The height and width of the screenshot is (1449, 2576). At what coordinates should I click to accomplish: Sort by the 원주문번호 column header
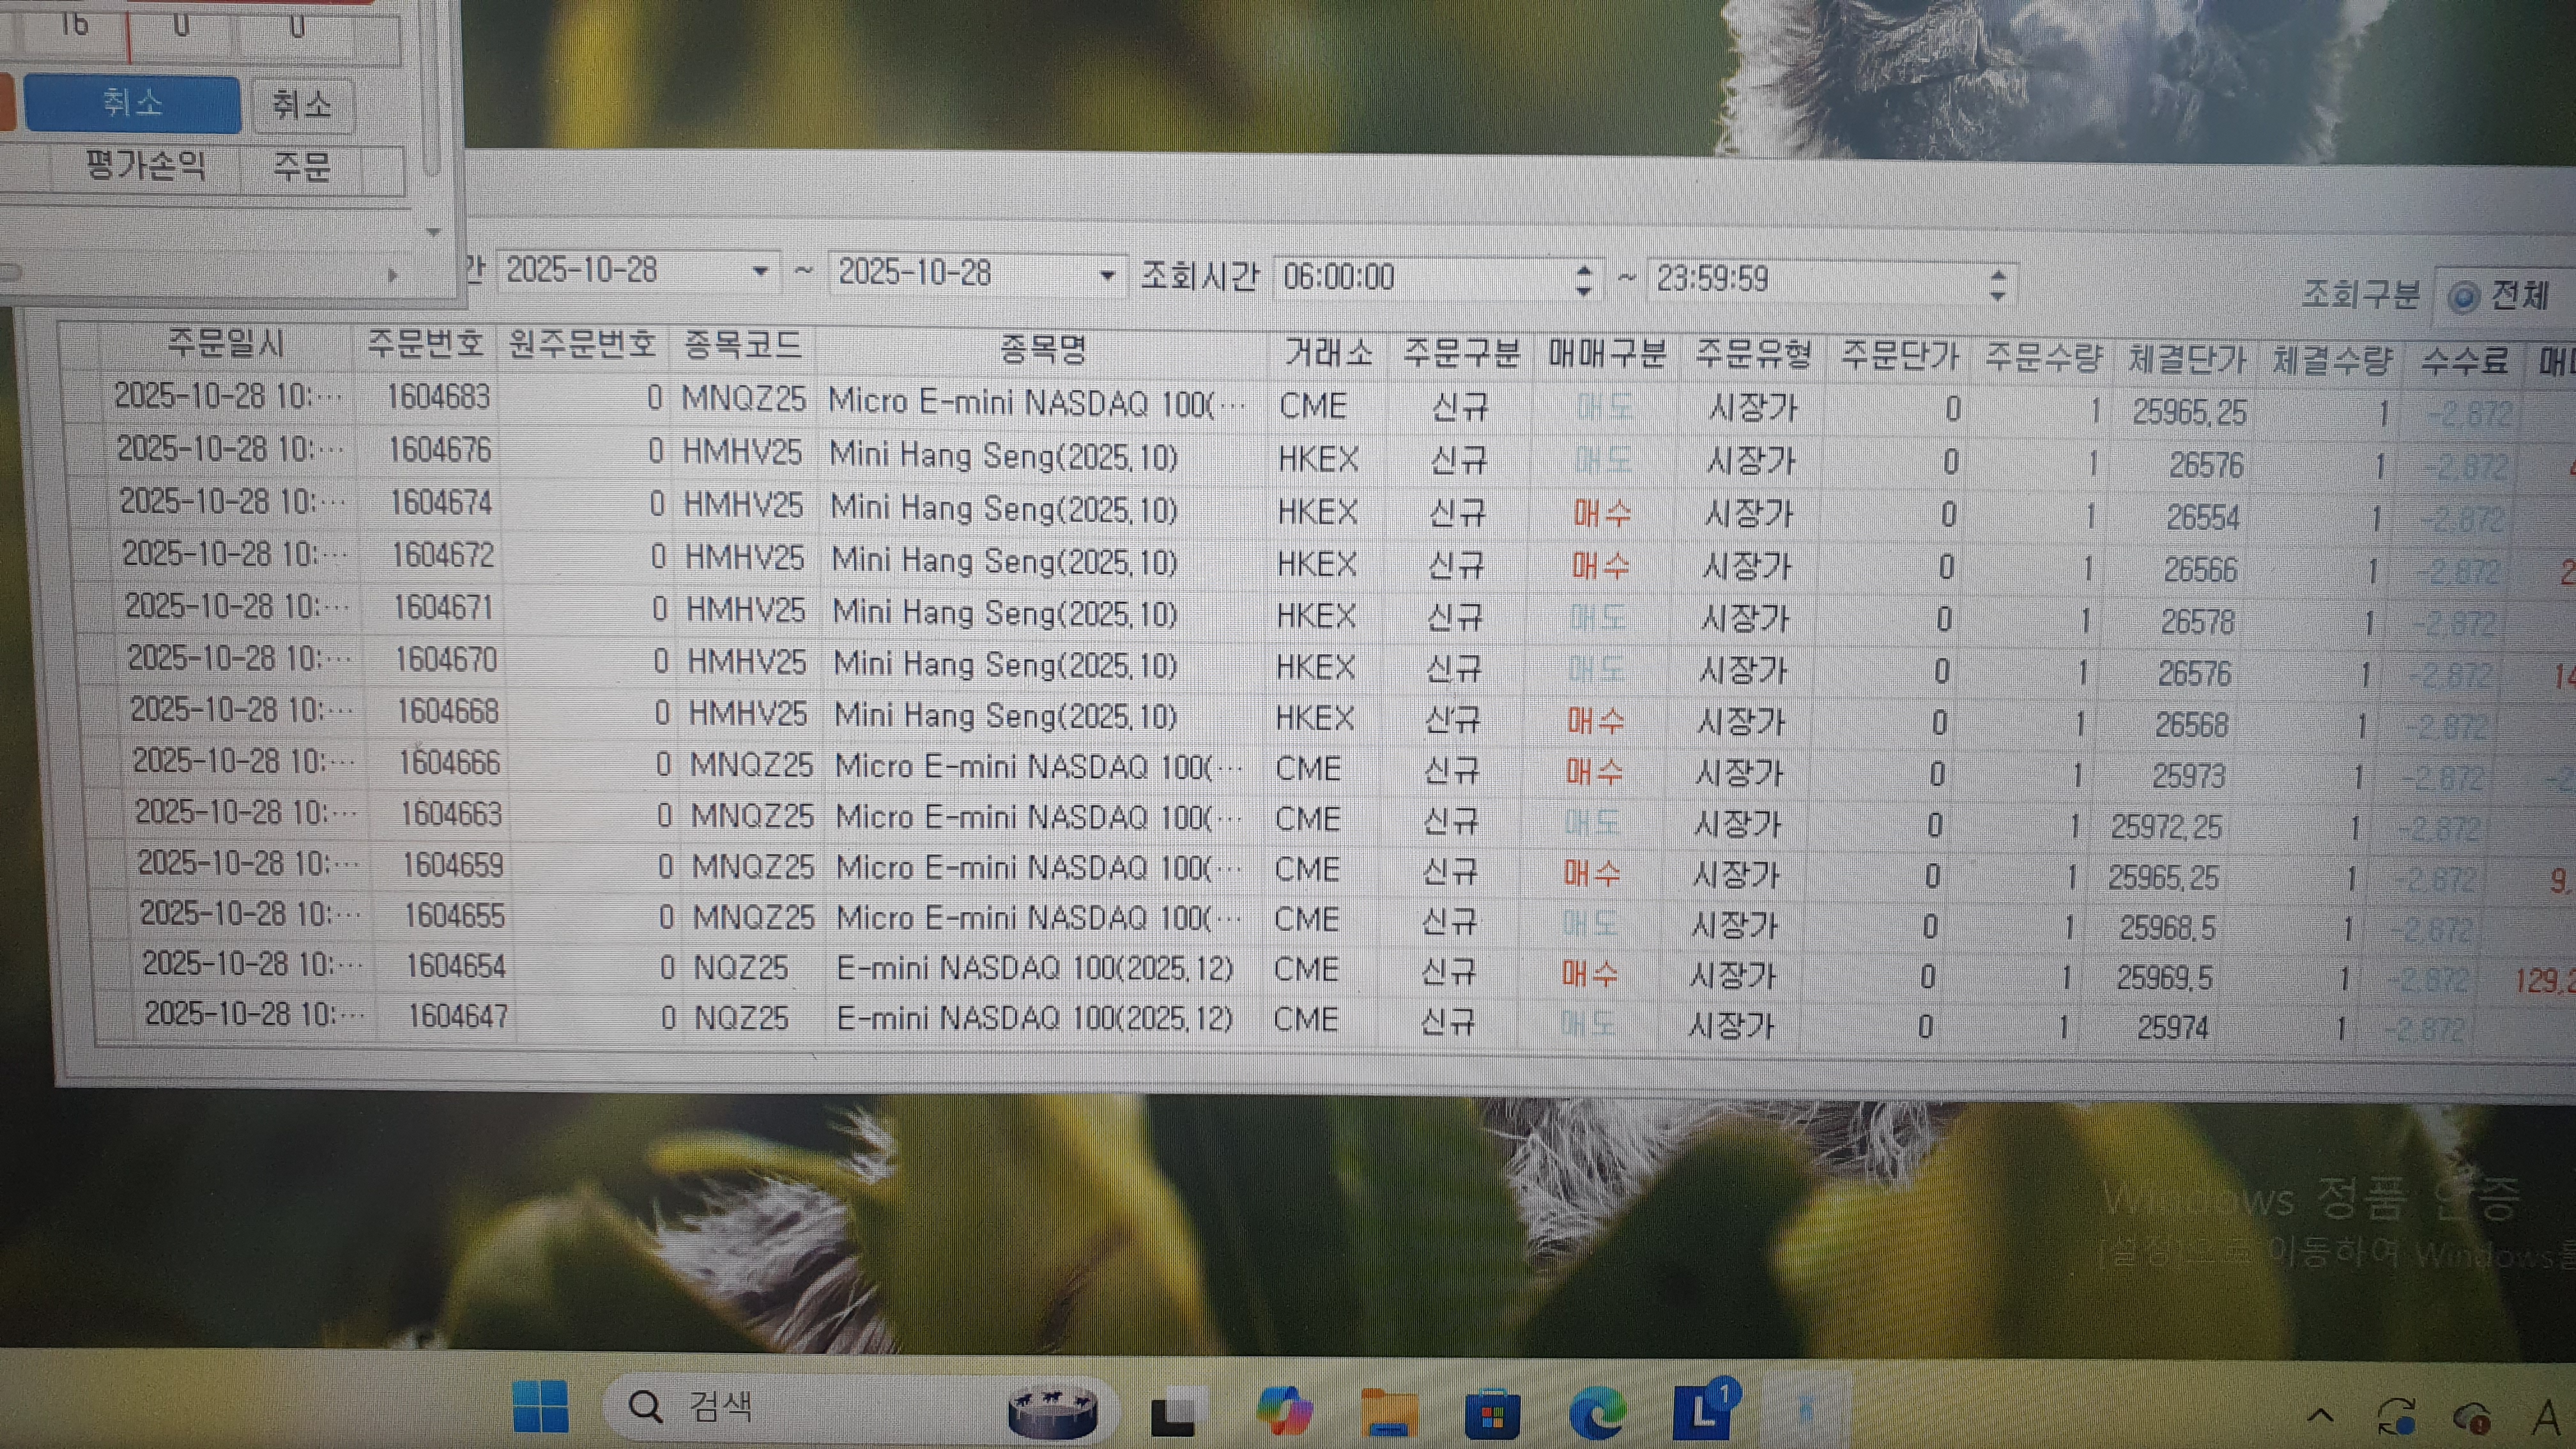click(x=582, y=345)
